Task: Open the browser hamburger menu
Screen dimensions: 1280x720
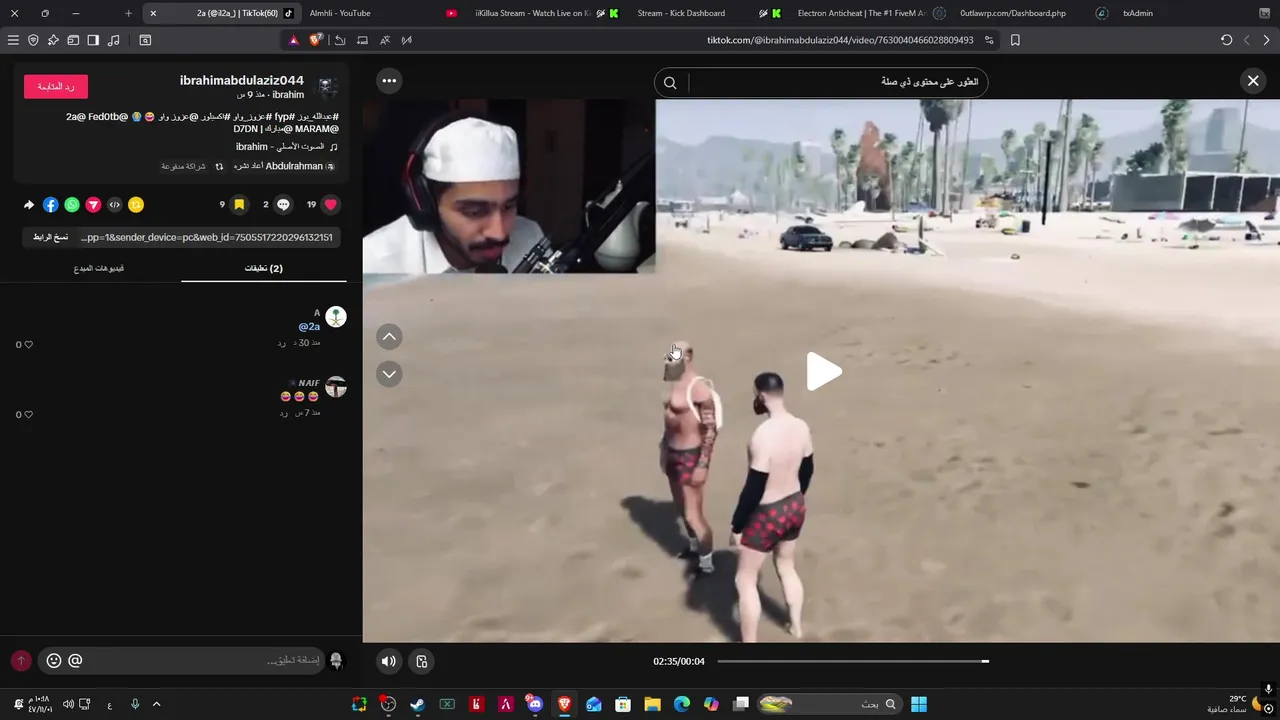Action: coord(13,40)
